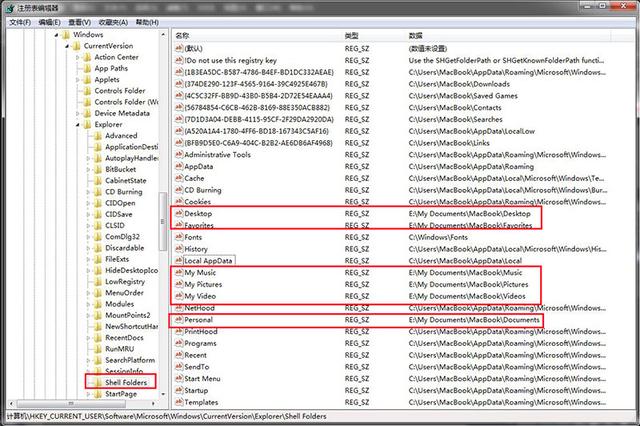Open the 收藏夹(A) menu
The height and width of the screenshot is (426, 640).
point(113,22)
